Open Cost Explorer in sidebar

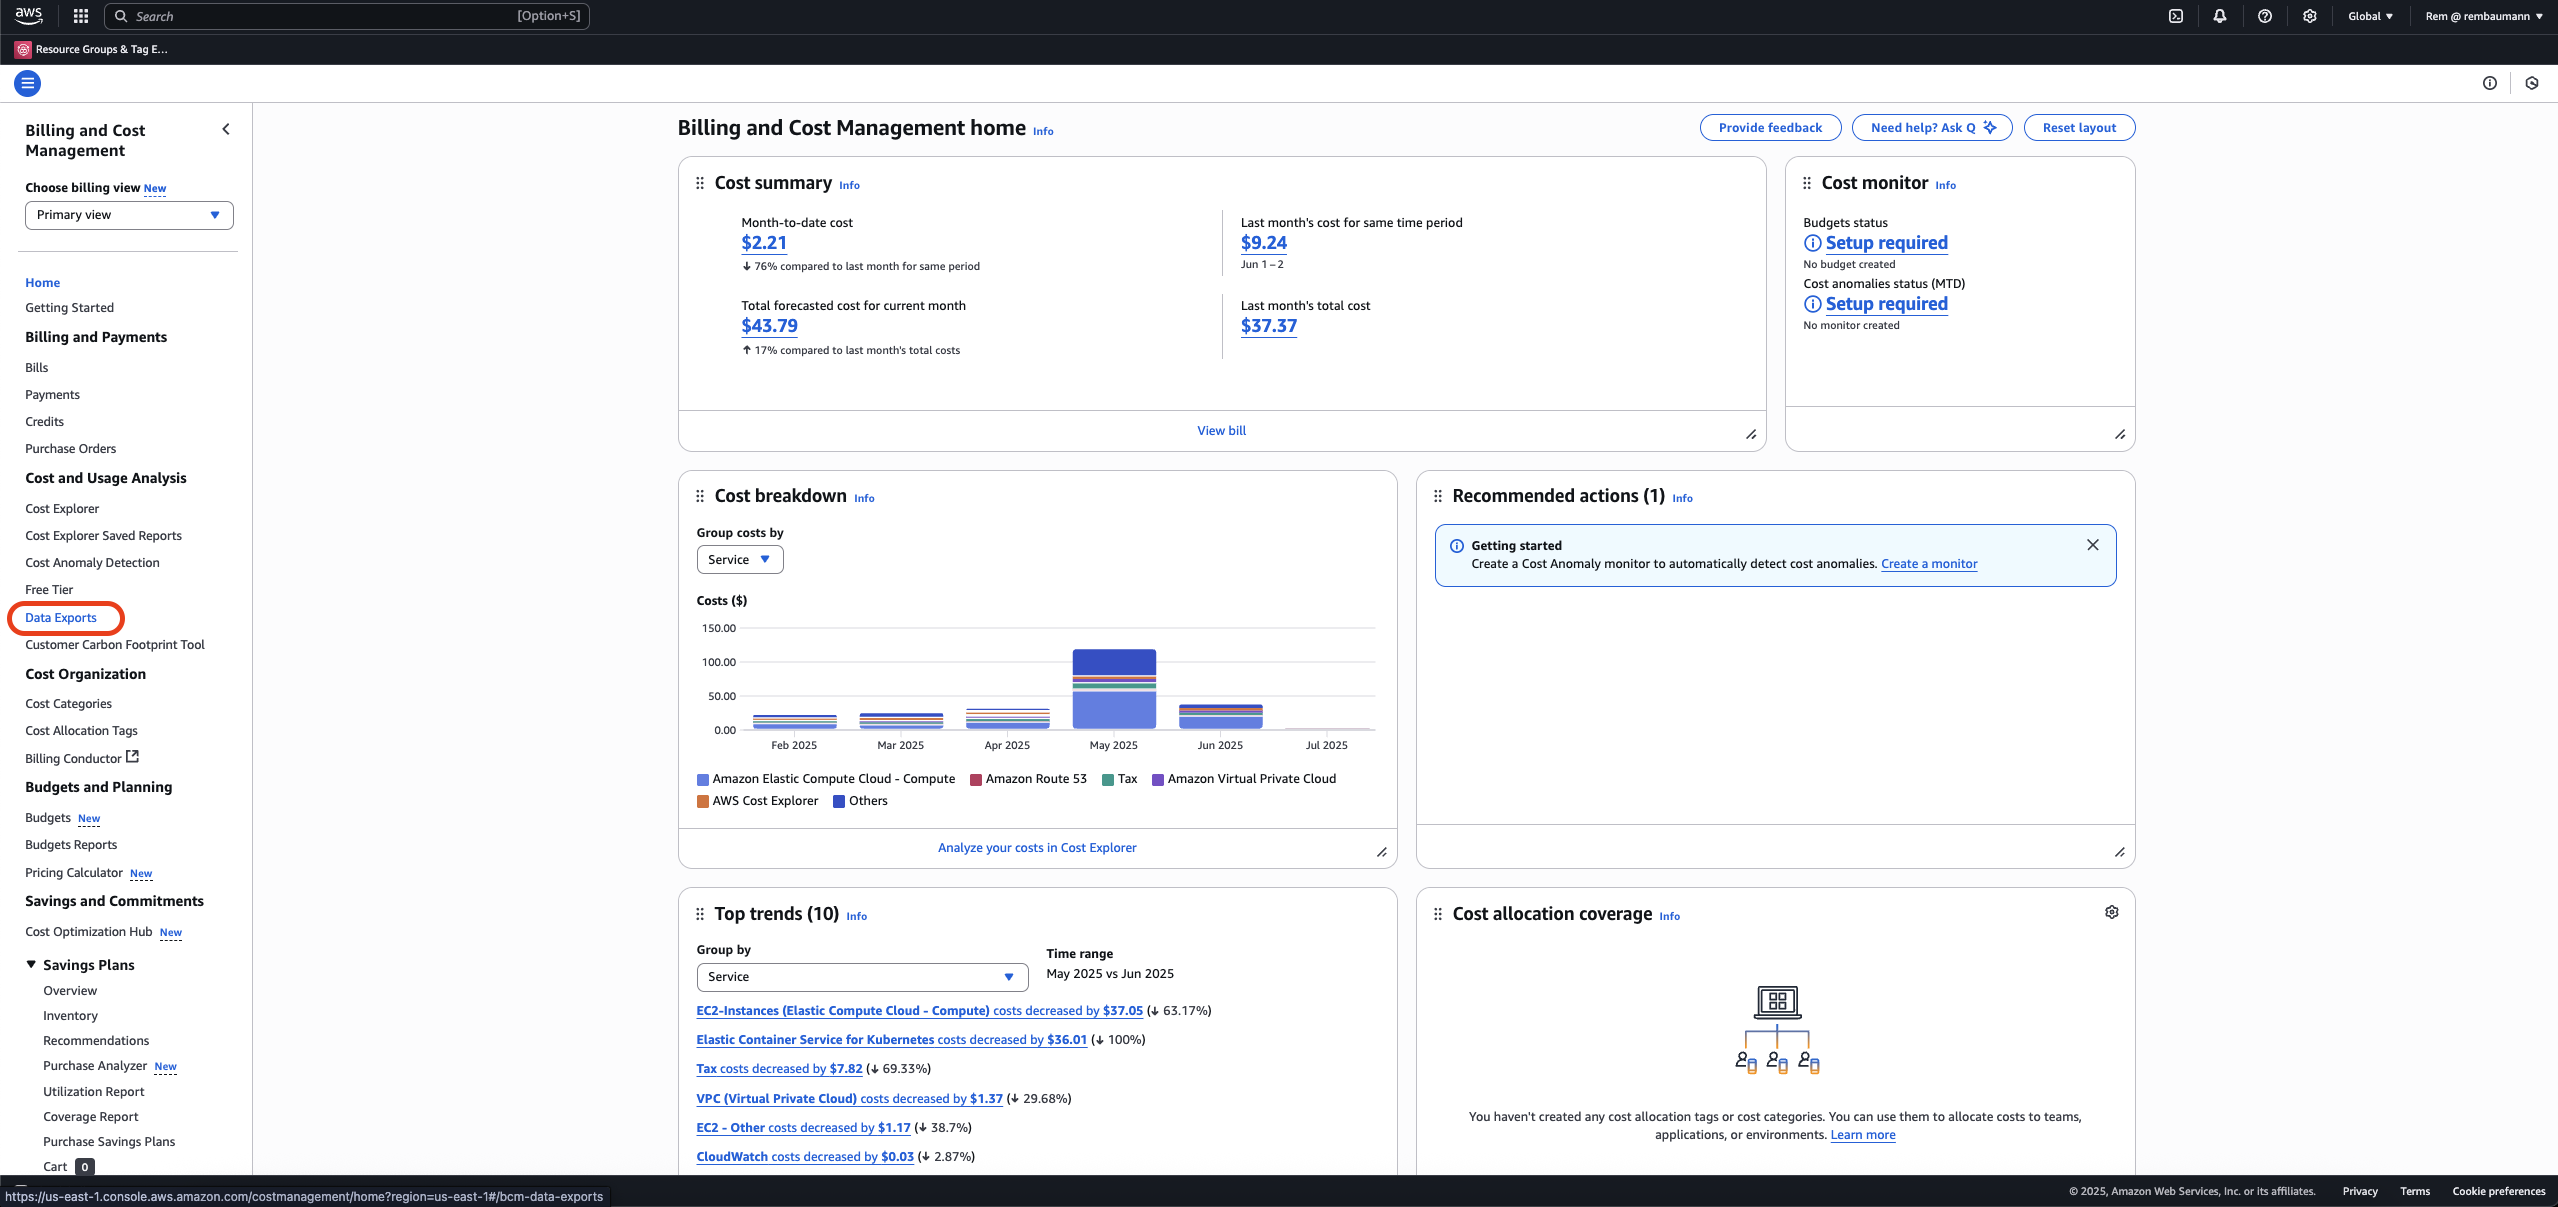(x=62, y=509)
